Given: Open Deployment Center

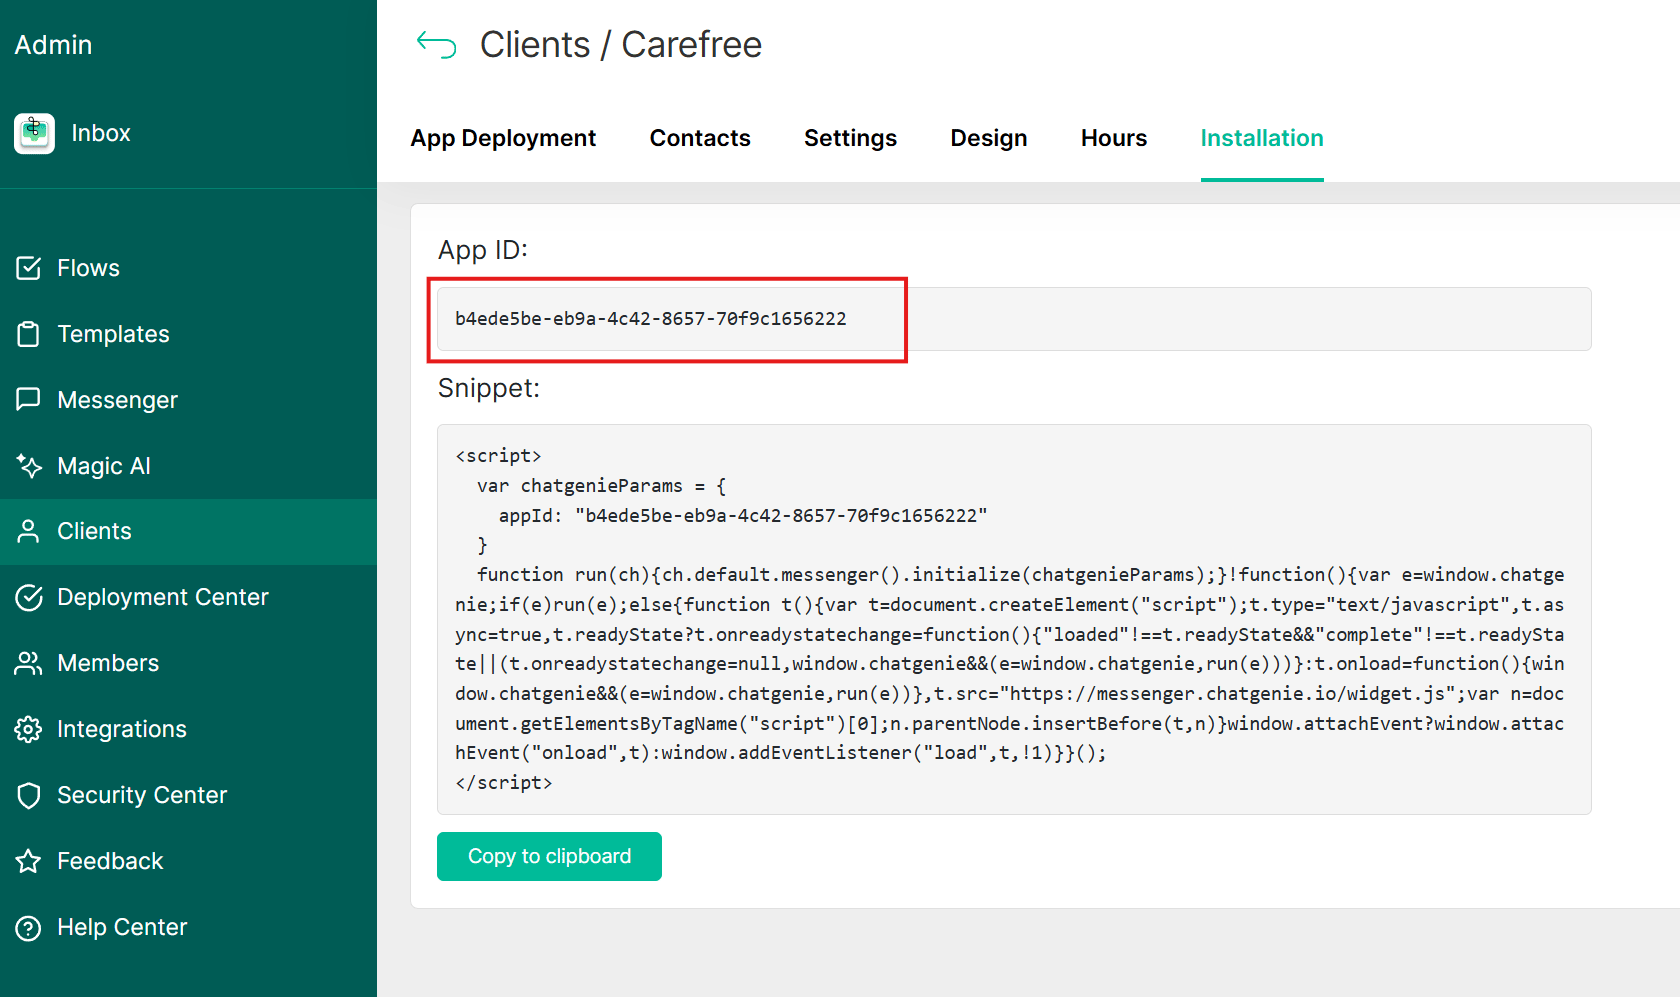Looking at the screenshot, I should 188,597.
